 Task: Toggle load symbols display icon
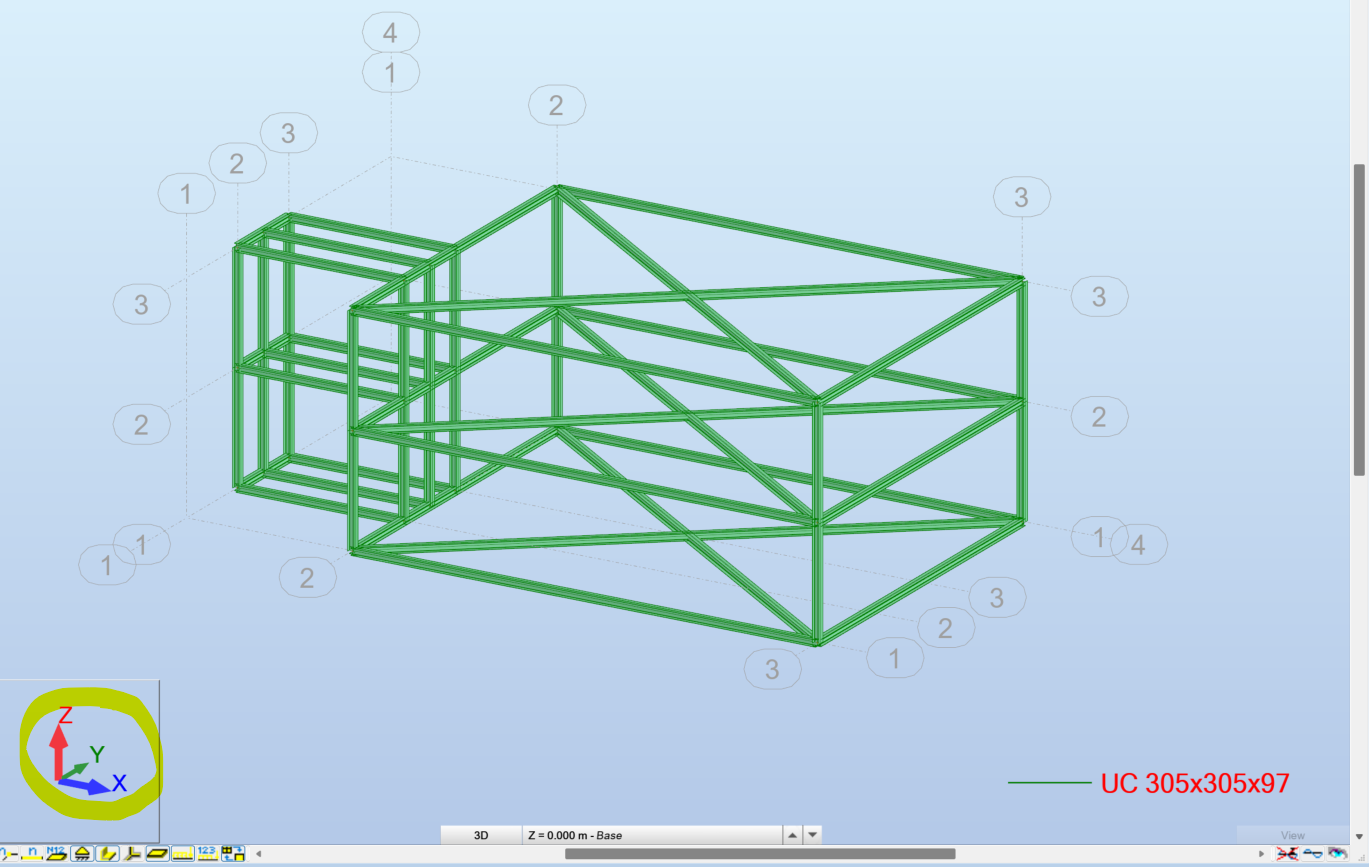(182, 854)
